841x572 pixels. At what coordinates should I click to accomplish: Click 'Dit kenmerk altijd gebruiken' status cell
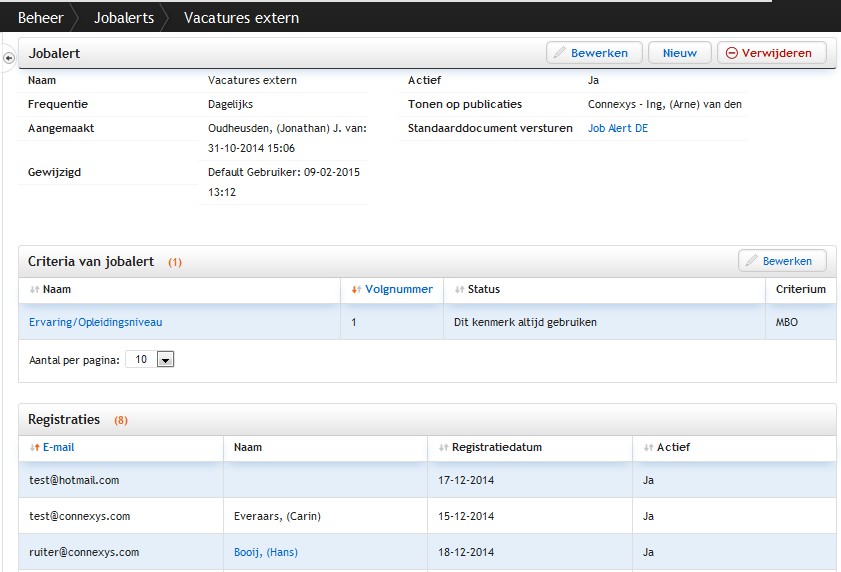tap(525, 322)
